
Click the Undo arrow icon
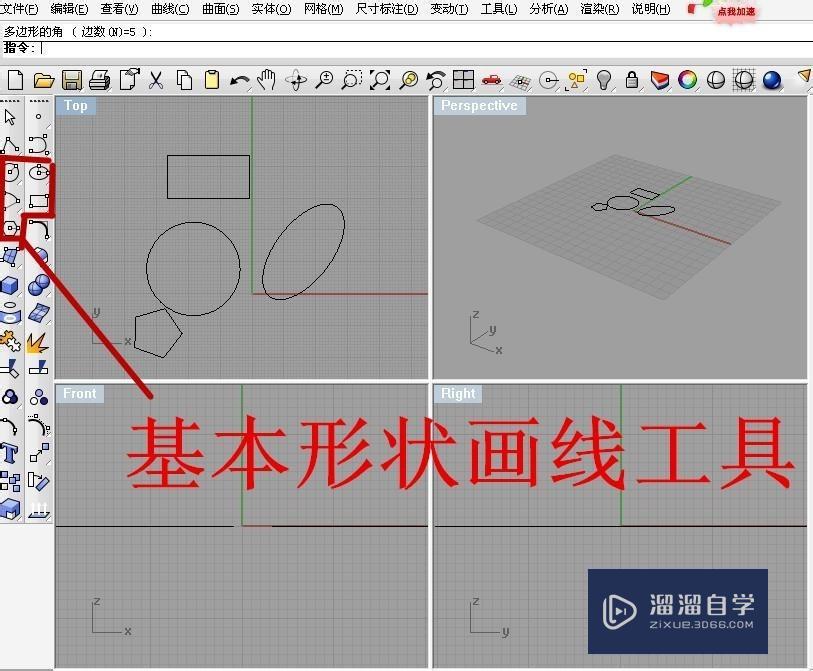(x=240, y=81)
